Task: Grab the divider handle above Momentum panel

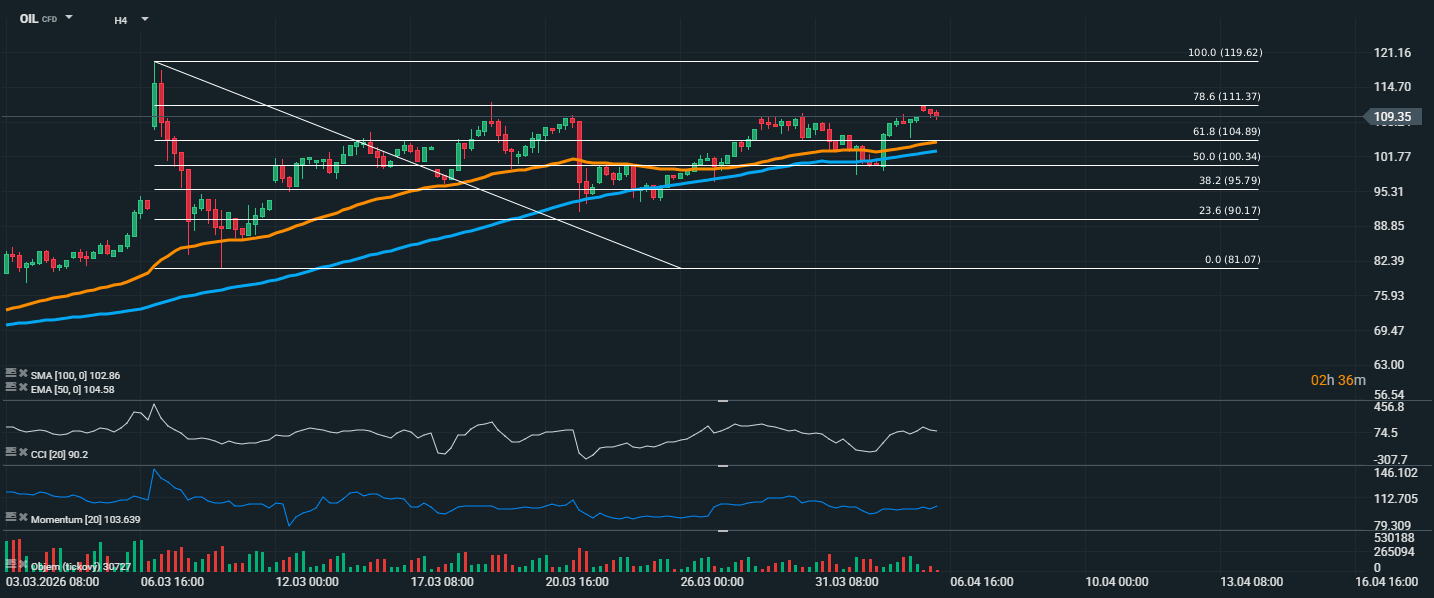Action: (x=723, y=466)
